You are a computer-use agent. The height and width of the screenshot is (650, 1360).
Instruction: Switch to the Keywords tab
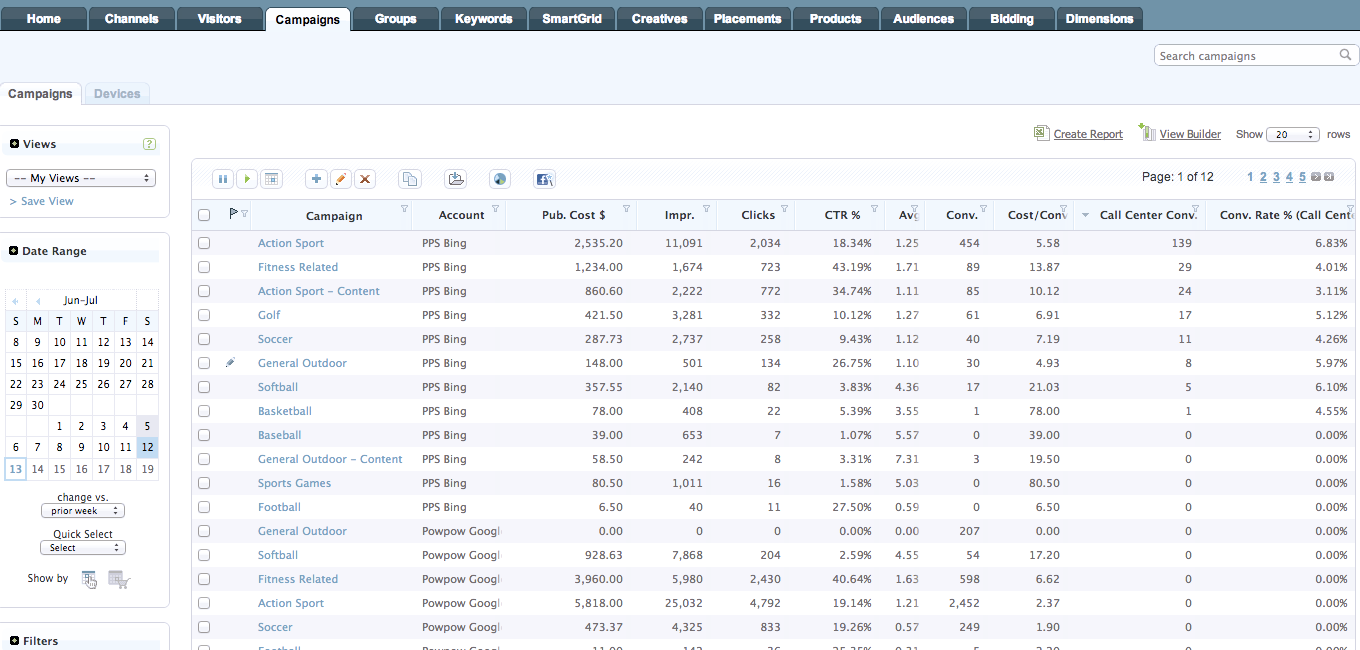click(x=484, y=18)
